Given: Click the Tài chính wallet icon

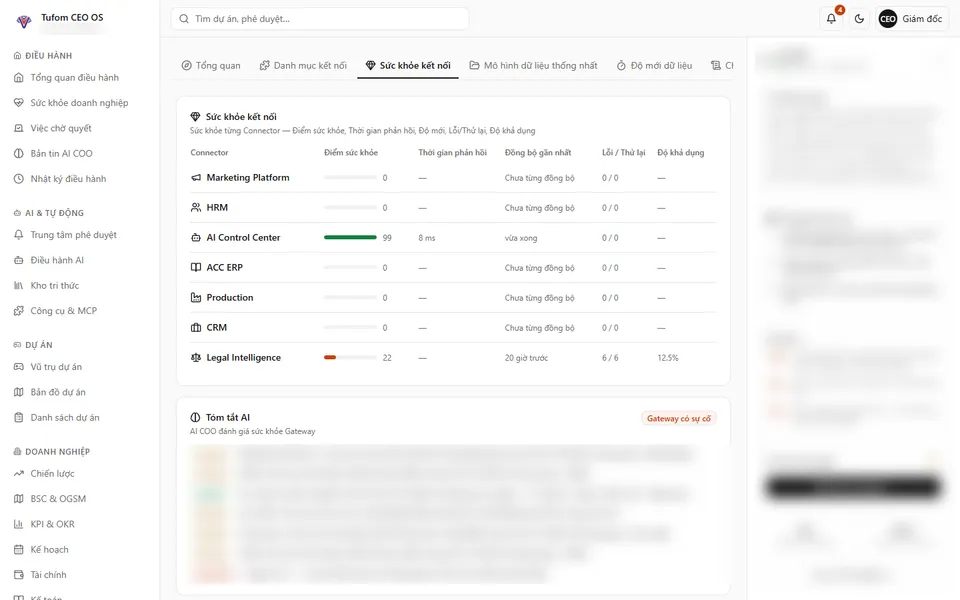Looking at the screenshot, I should click(18, 575).
